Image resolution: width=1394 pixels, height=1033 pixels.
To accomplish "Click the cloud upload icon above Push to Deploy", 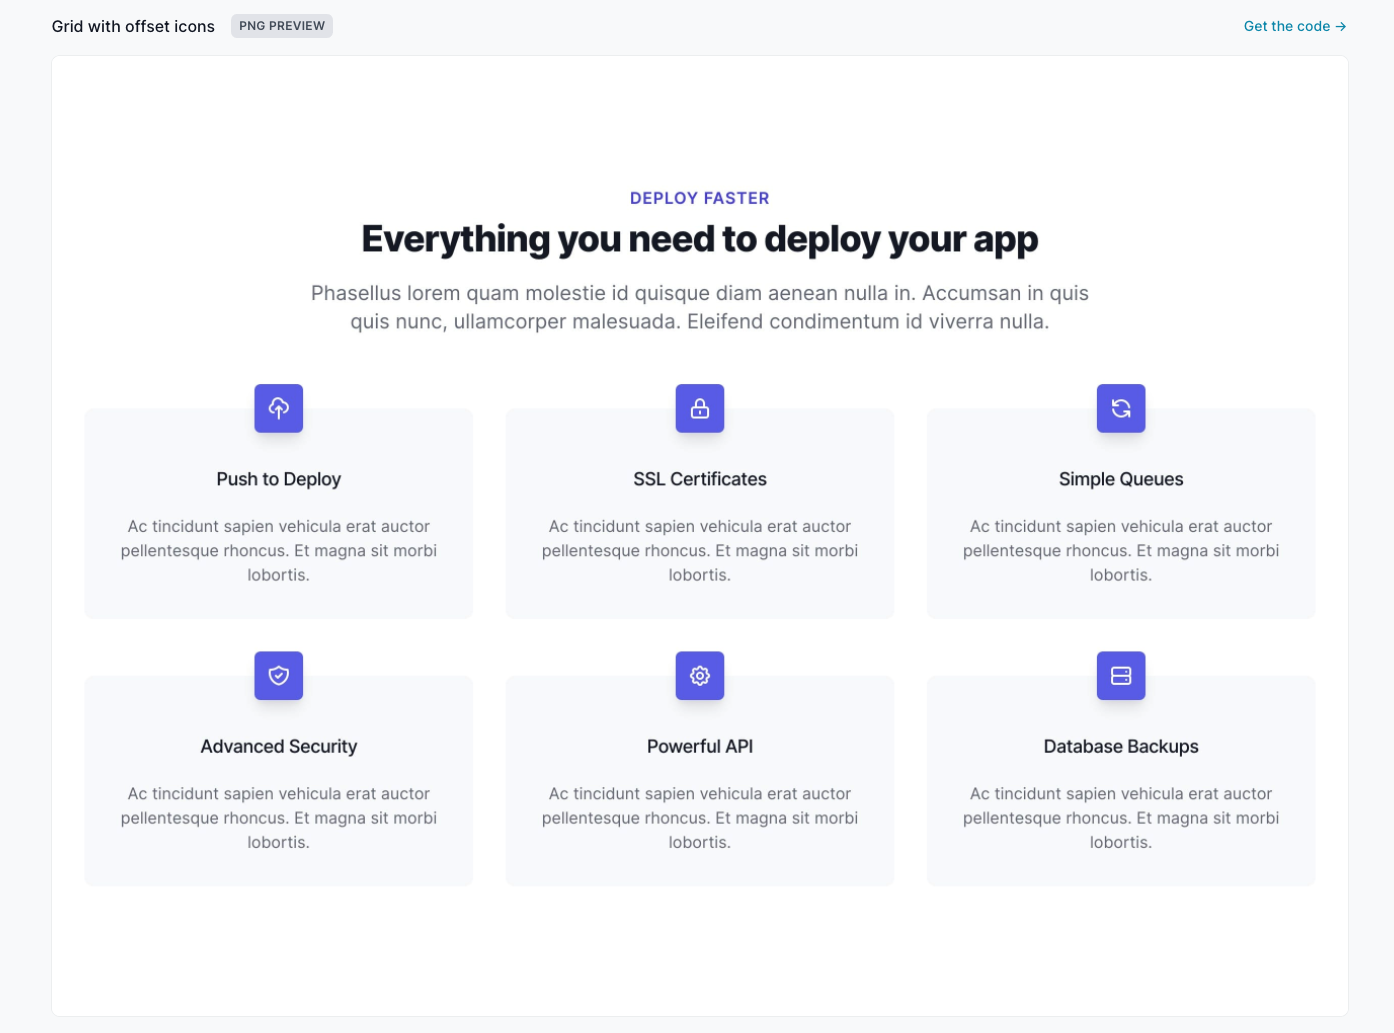I will coord(278,408).
